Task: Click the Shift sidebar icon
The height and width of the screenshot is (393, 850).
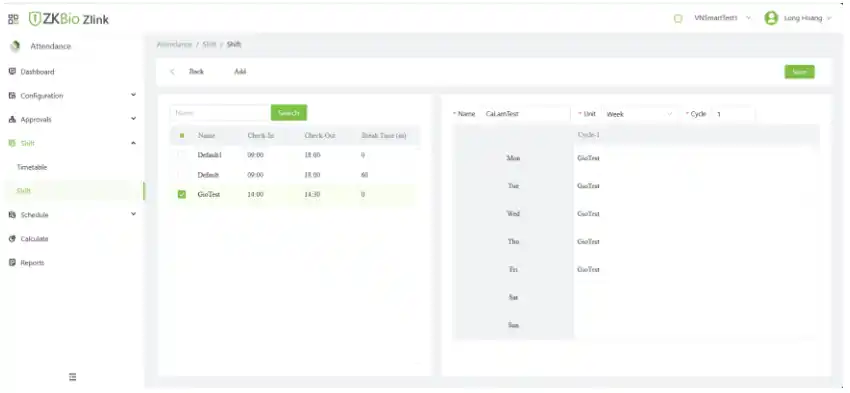Action: coord(12,143)
